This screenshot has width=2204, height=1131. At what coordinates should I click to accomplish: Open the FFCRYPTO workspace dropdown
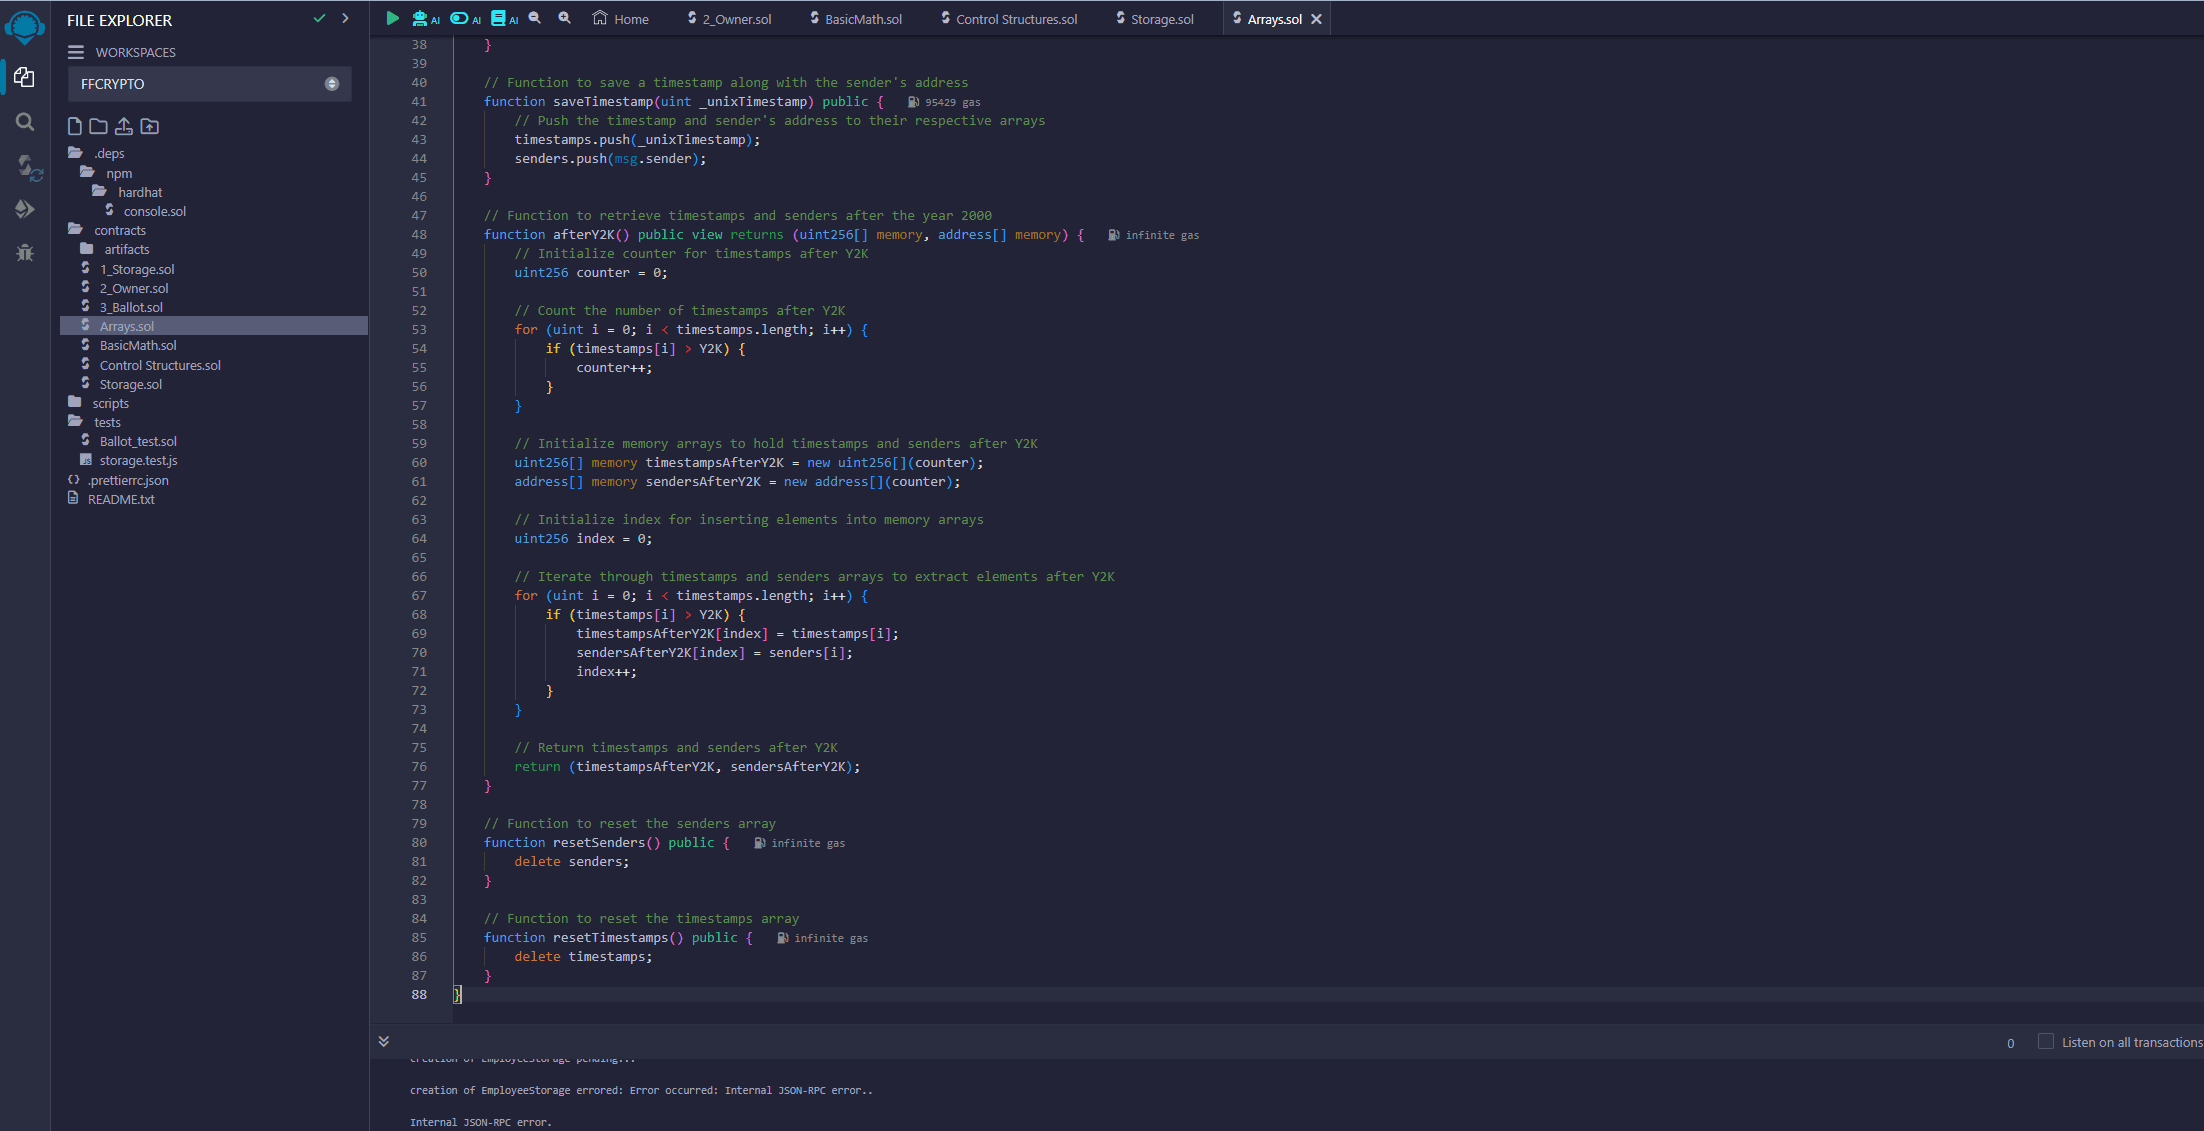pyautogui.click(x=209, y=84)
